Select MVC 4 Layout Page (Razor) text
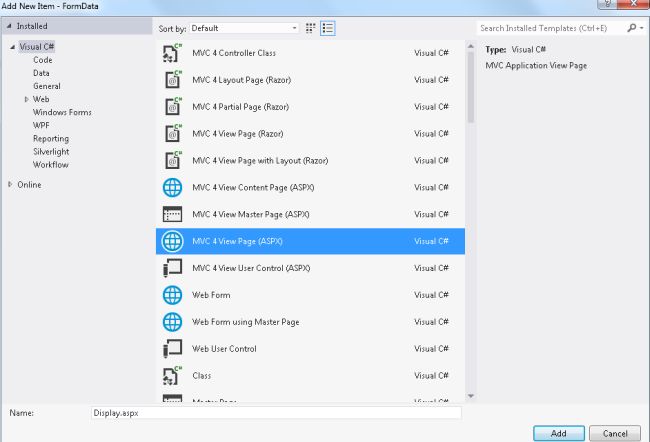This screenshot has height=442, width=650. click(241, 80)
